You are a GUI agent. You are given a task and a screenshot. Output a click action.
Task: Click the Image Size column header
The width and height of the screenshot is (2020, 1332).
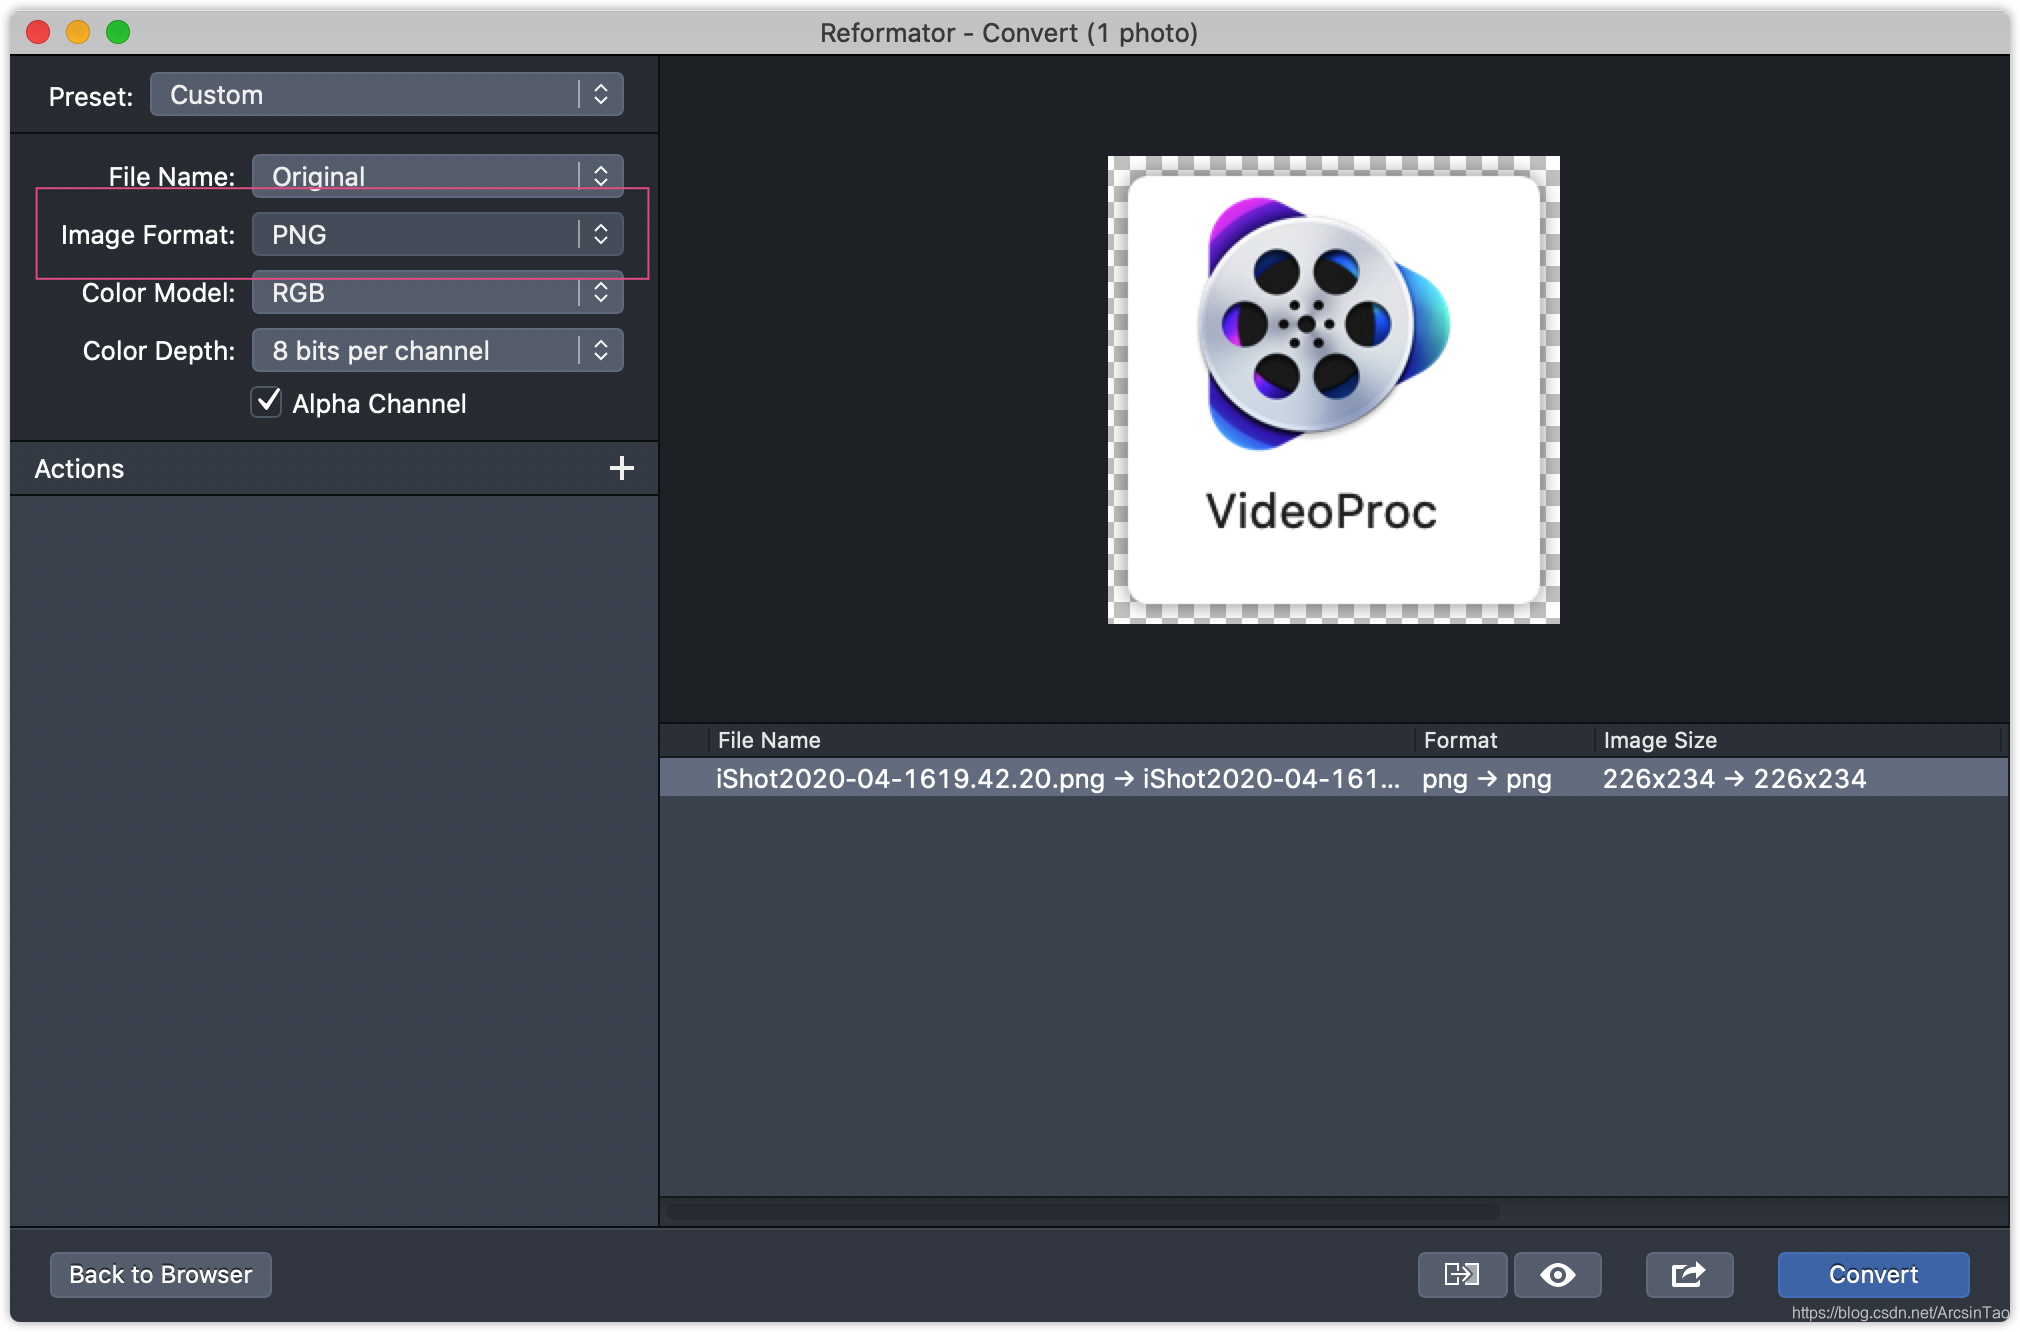[1660, 740]
